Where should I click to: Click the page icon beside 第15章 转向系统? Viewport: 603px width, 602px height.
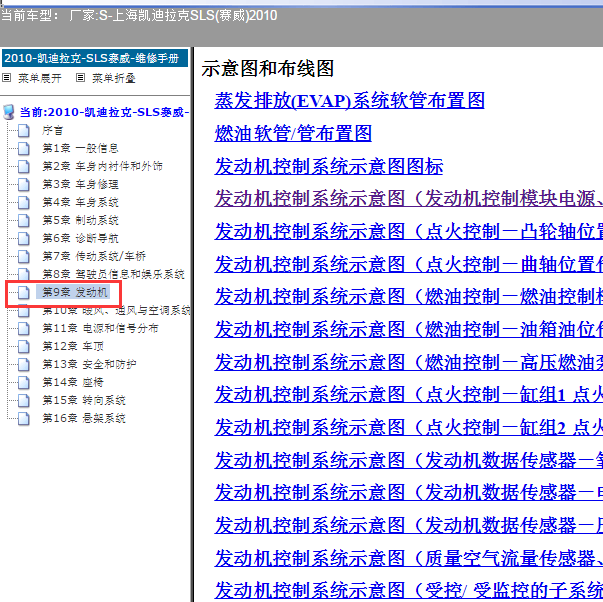click(23, 400)
